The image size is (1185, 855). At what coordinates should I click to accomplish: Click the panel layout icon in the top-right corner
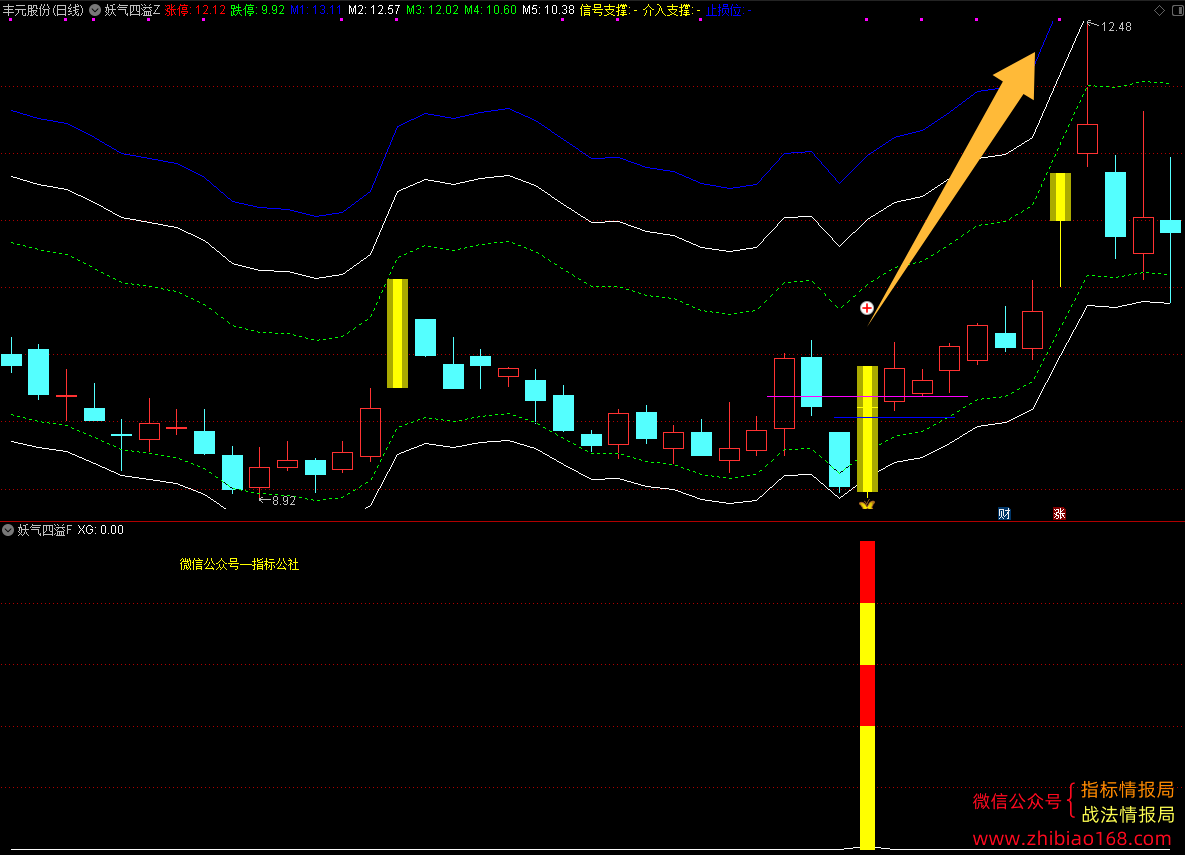(x=1175, y=10)
